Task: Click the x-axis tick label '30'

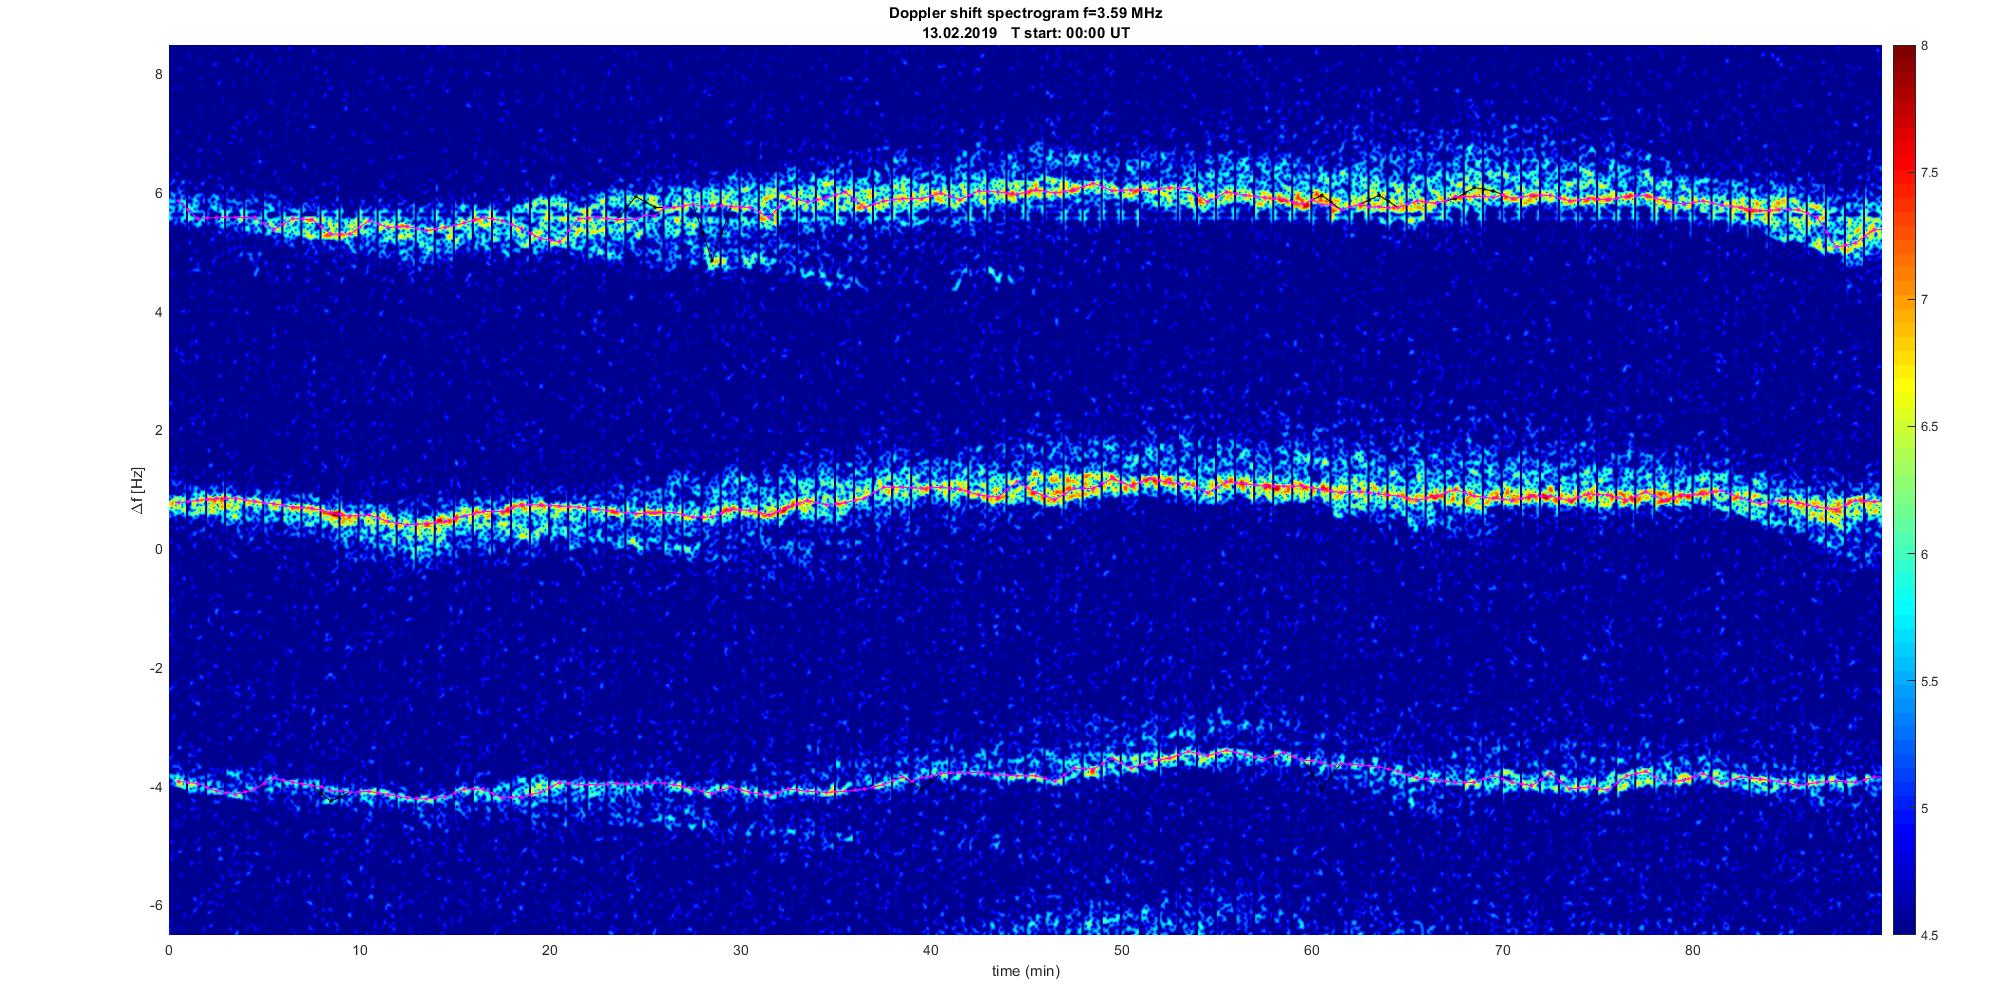Action: pos(740,951)
